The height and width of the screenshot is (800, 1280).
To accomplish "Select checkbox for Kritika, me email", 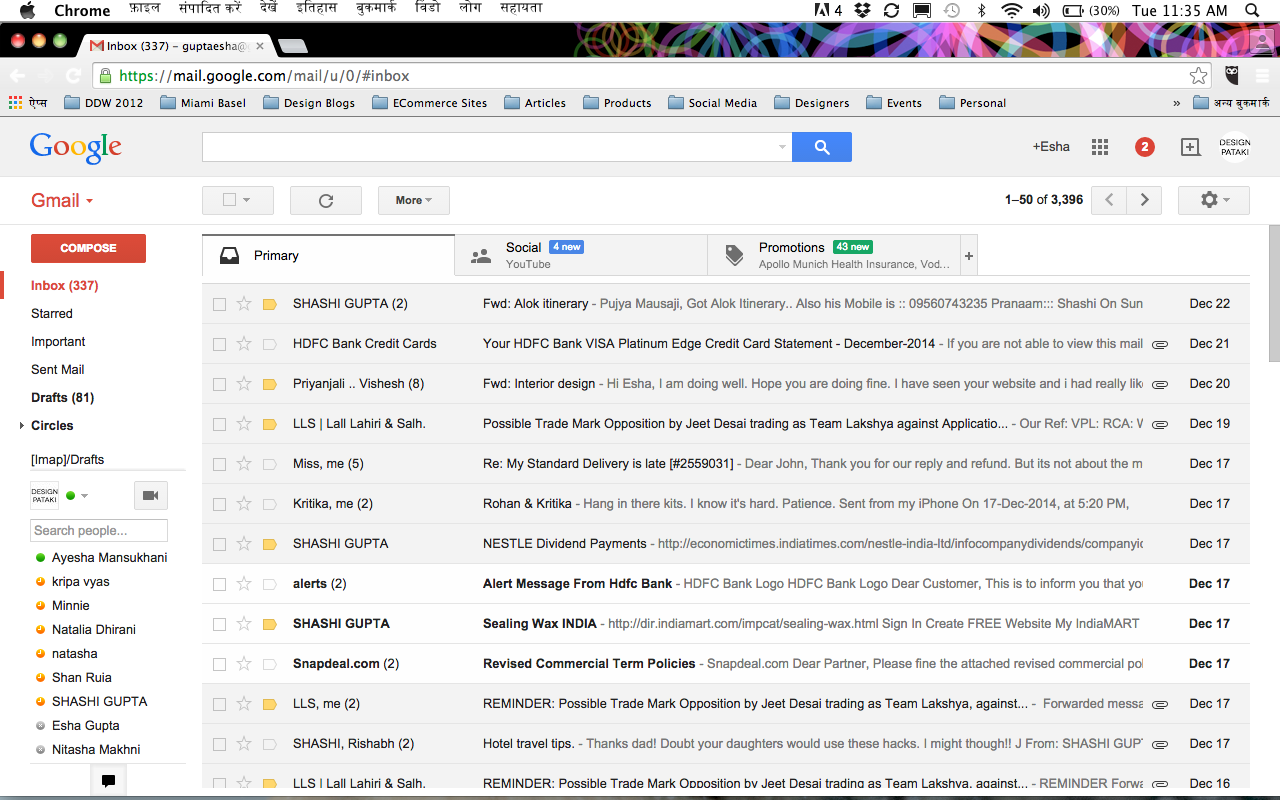I will pyautogui.click(x=219, y=504).
